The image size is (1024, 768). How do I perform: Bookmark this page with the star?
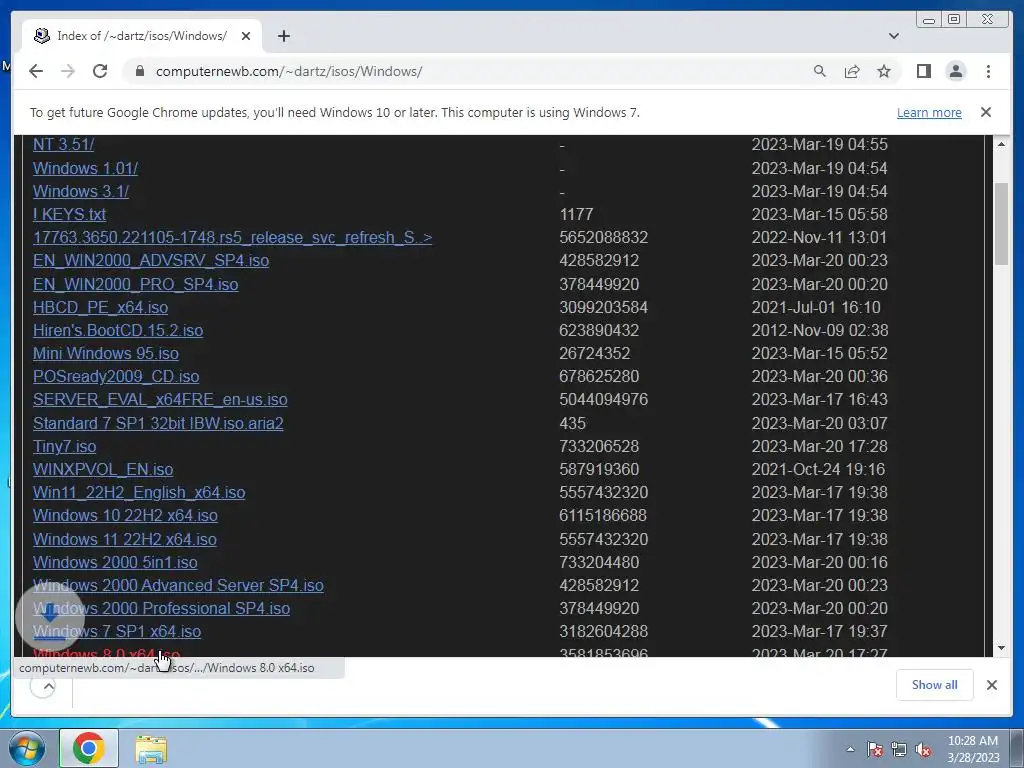pyautogui.click(x=884, y=71)
